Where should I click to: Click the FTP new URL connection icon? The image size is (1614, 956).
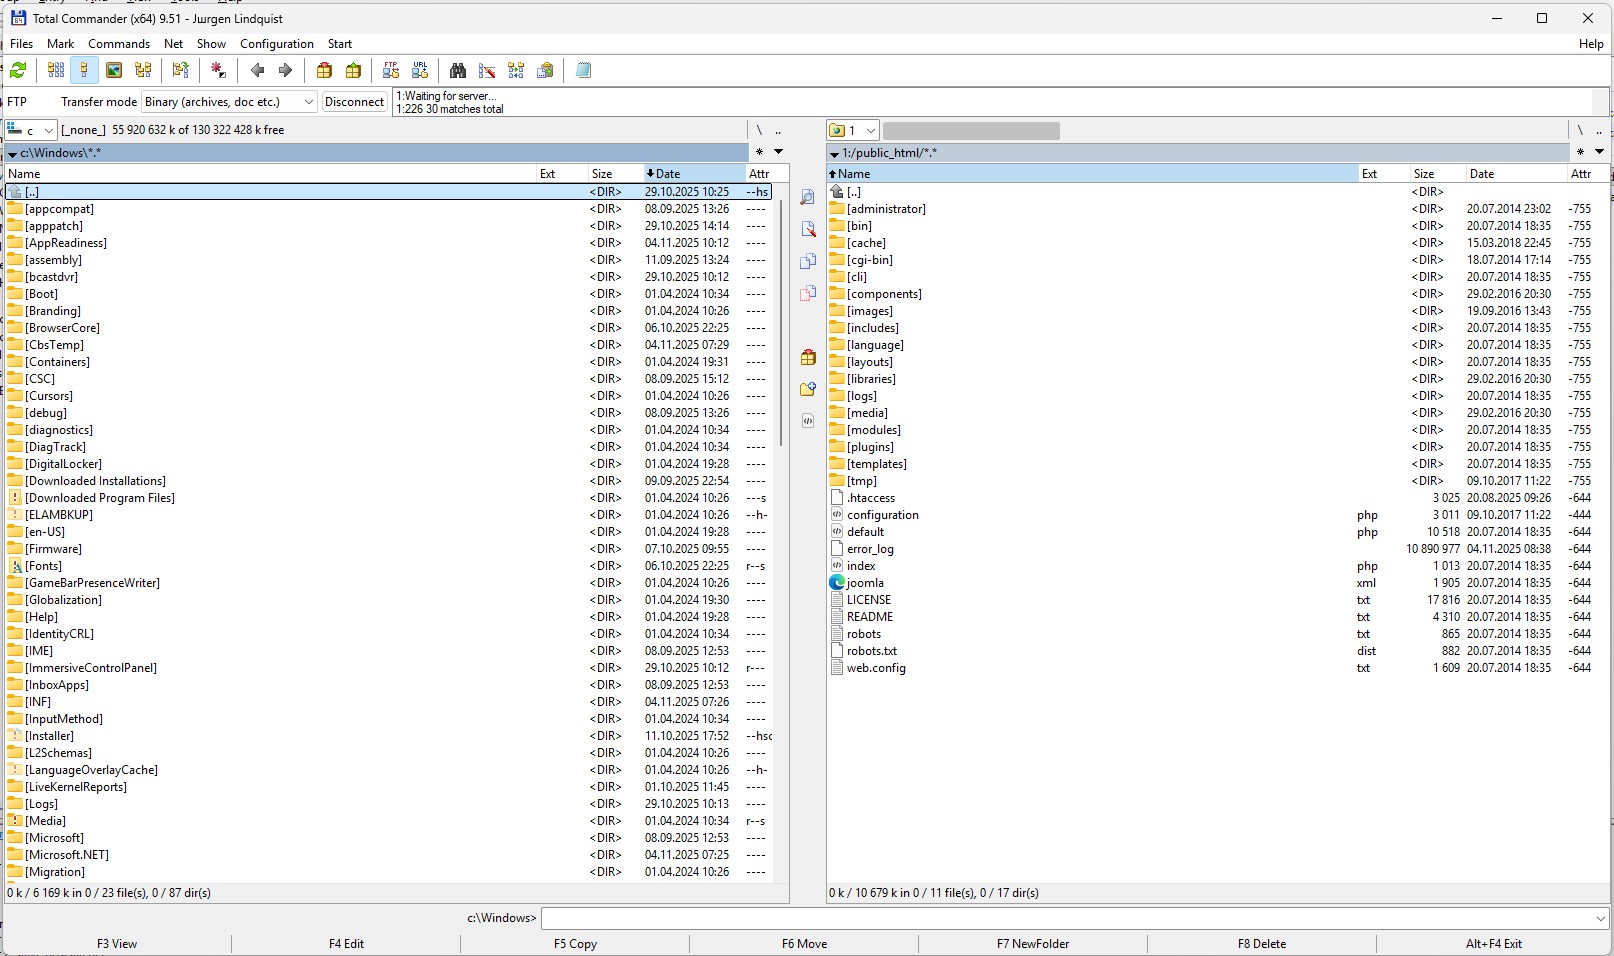[420, 70]
